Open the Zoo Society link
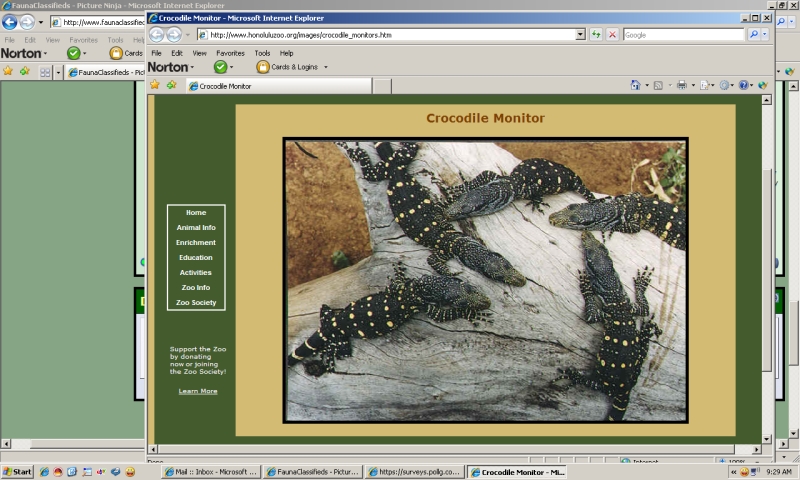The image size is (800, 480). (x=196, y=302)
